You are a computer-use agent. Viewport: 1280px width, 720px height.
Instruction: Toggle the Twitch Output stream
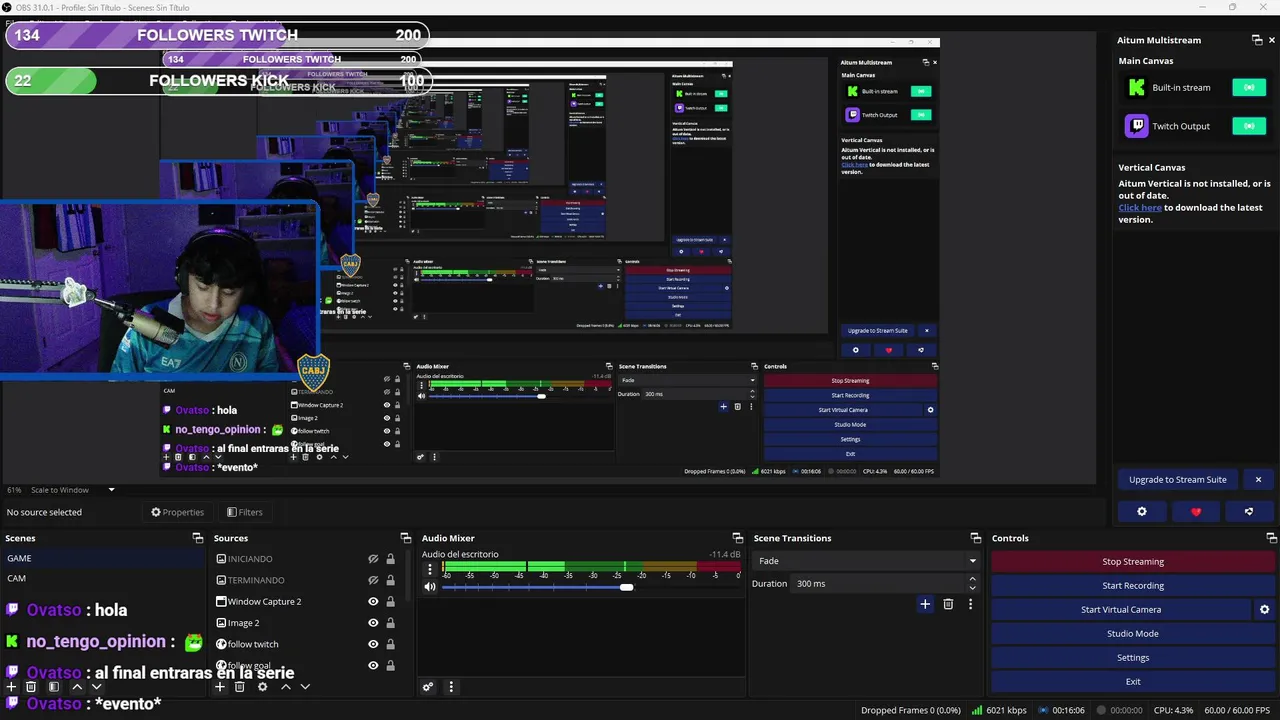(x=1249, y=126)
